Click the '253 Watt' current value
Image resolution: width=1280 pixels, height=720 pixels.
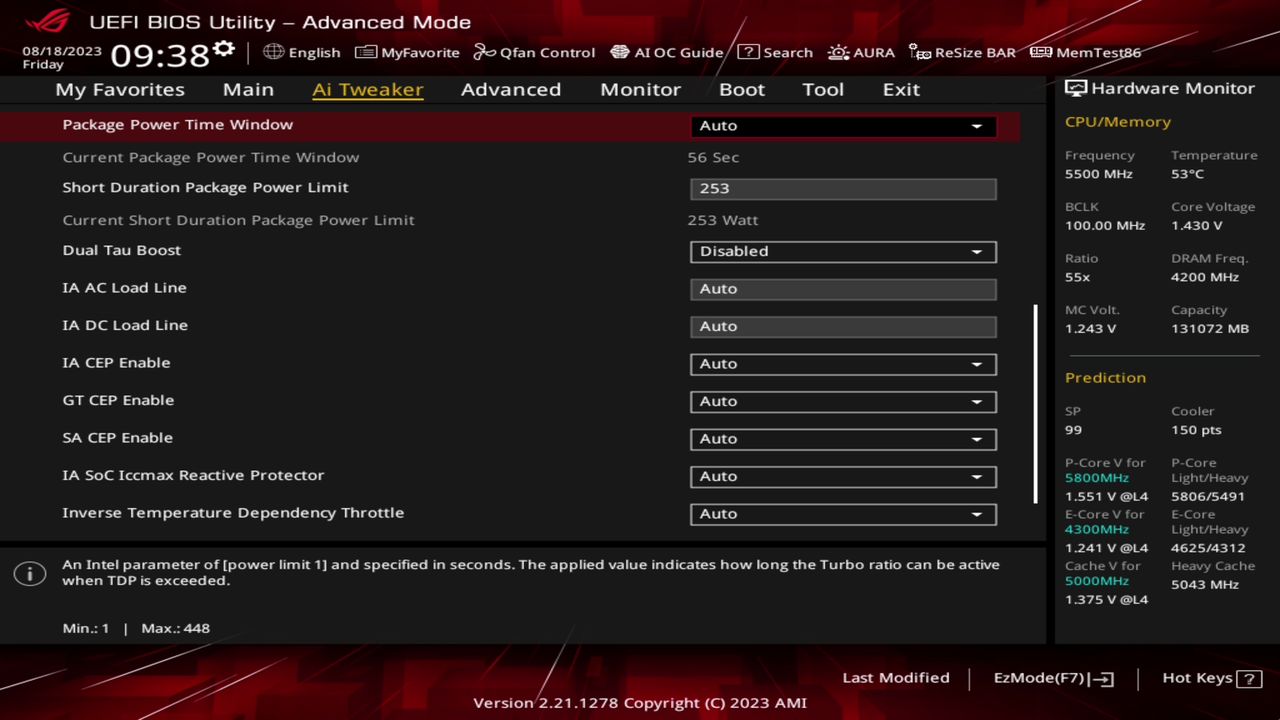click(722, 220)
